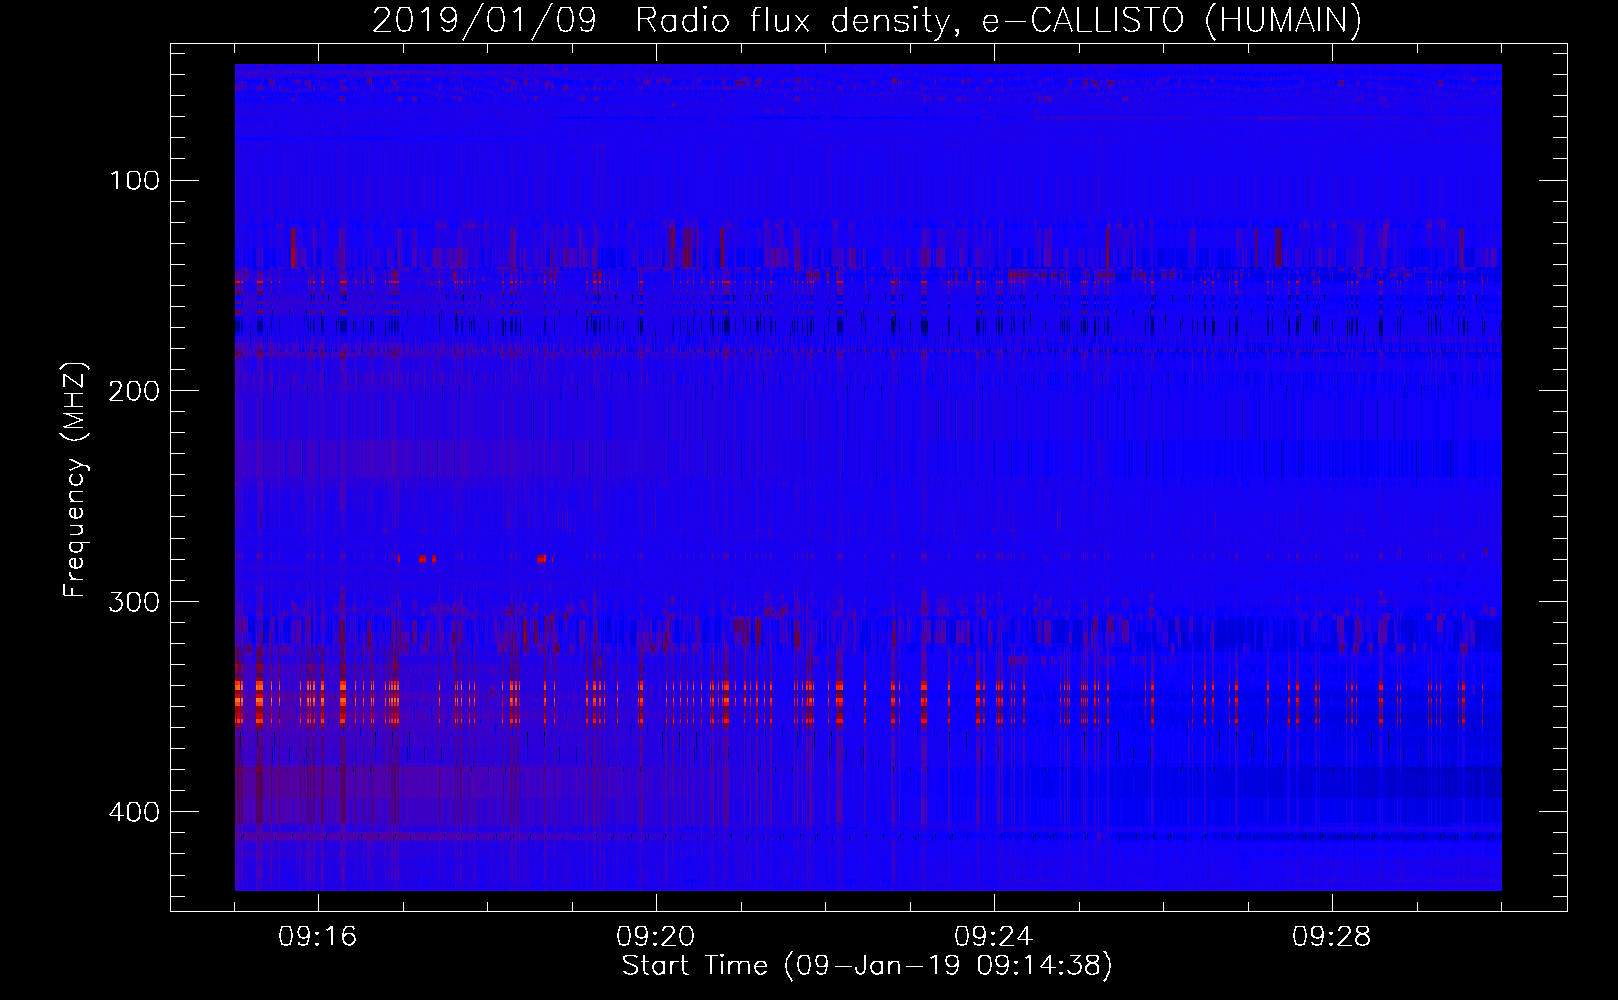
Task: Click the 300 frequency tick label
Action: point(134,601)
